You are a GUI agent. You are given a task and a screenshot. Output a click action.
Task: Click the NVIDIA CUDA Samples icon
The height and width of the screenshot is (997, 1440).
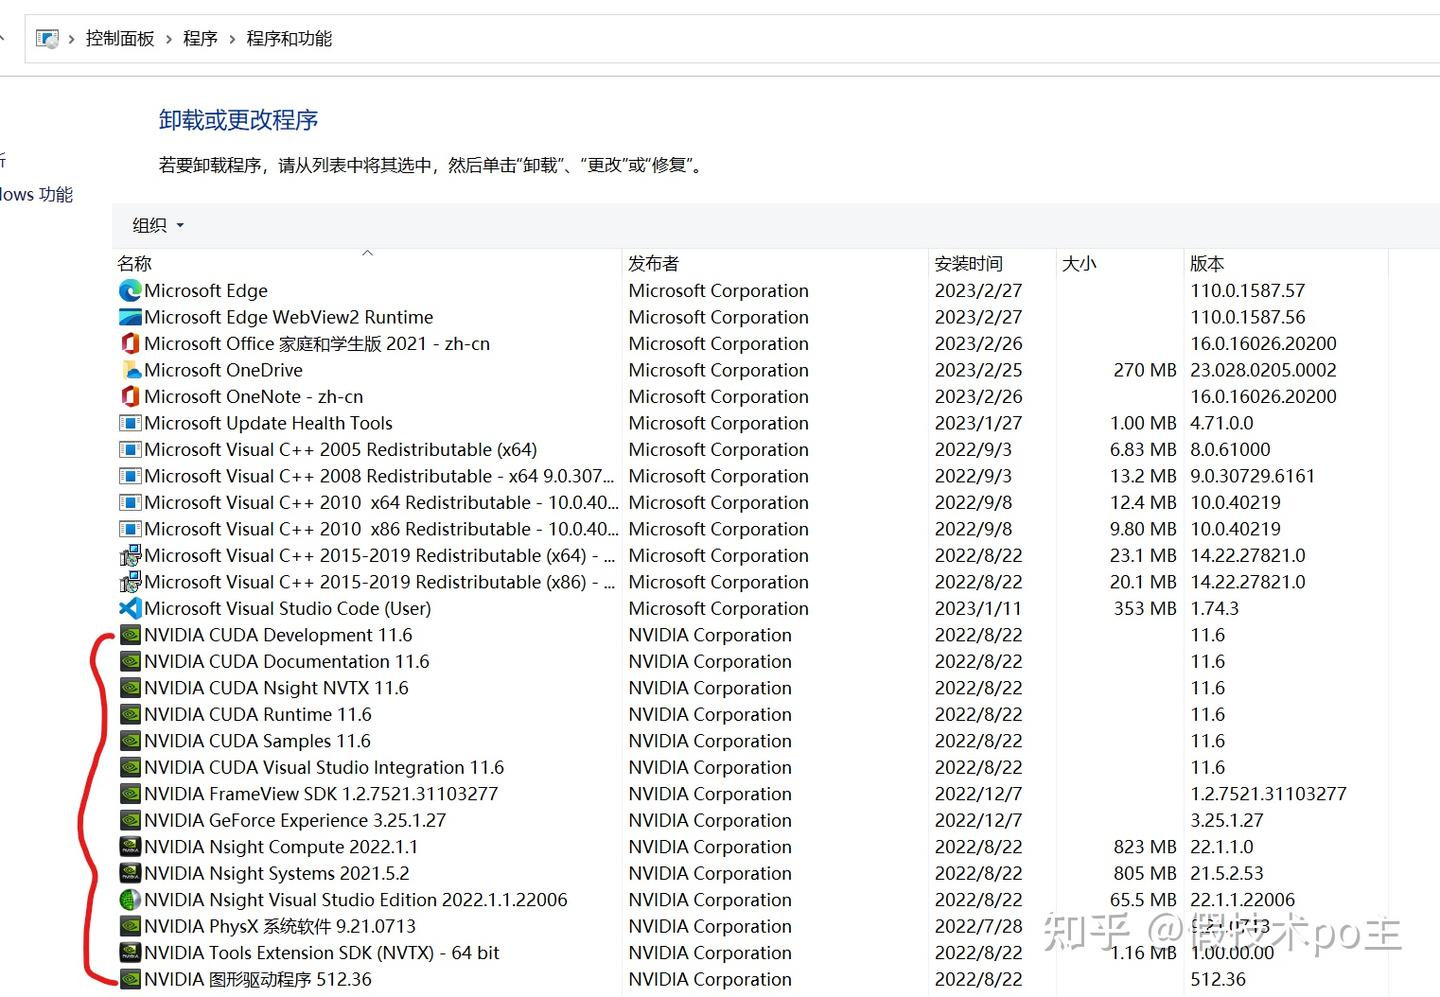pyautogui.click(x=130, y=741)
